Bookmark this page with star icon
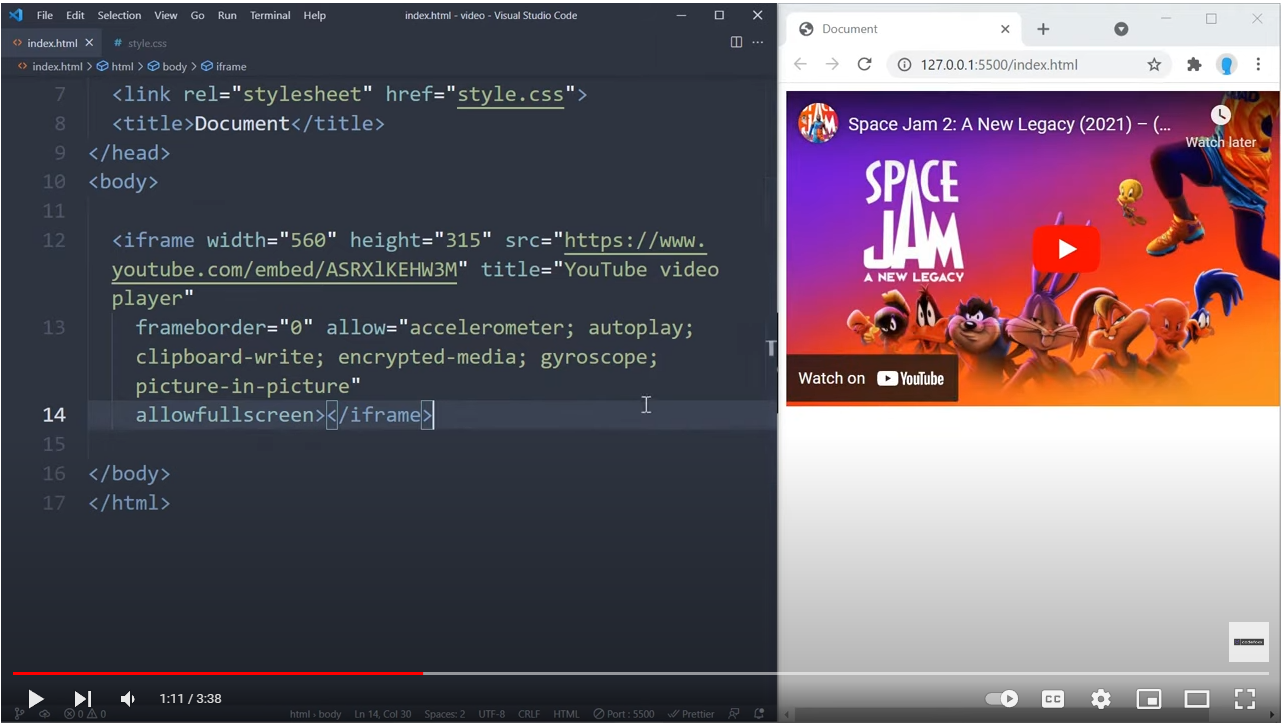The image size is (1281, 726). 1154,65
